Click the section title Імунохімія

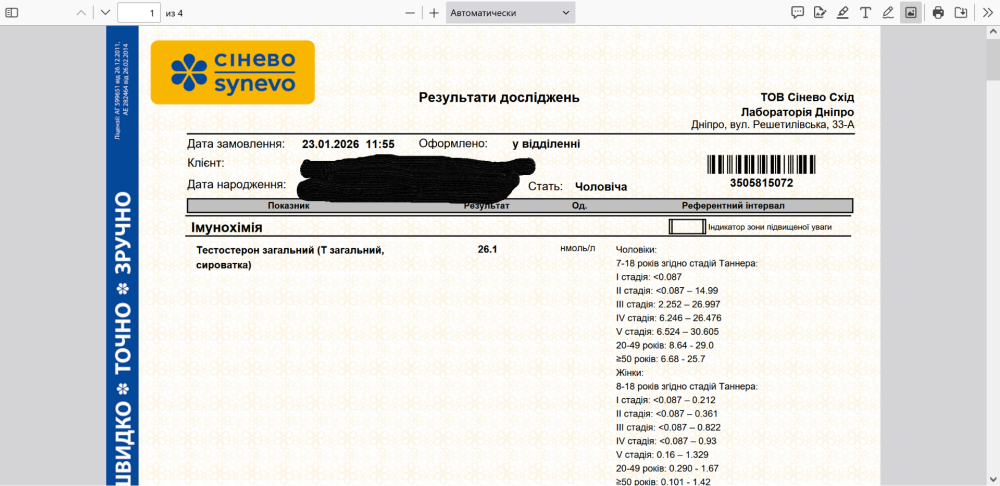pos(226,228)
